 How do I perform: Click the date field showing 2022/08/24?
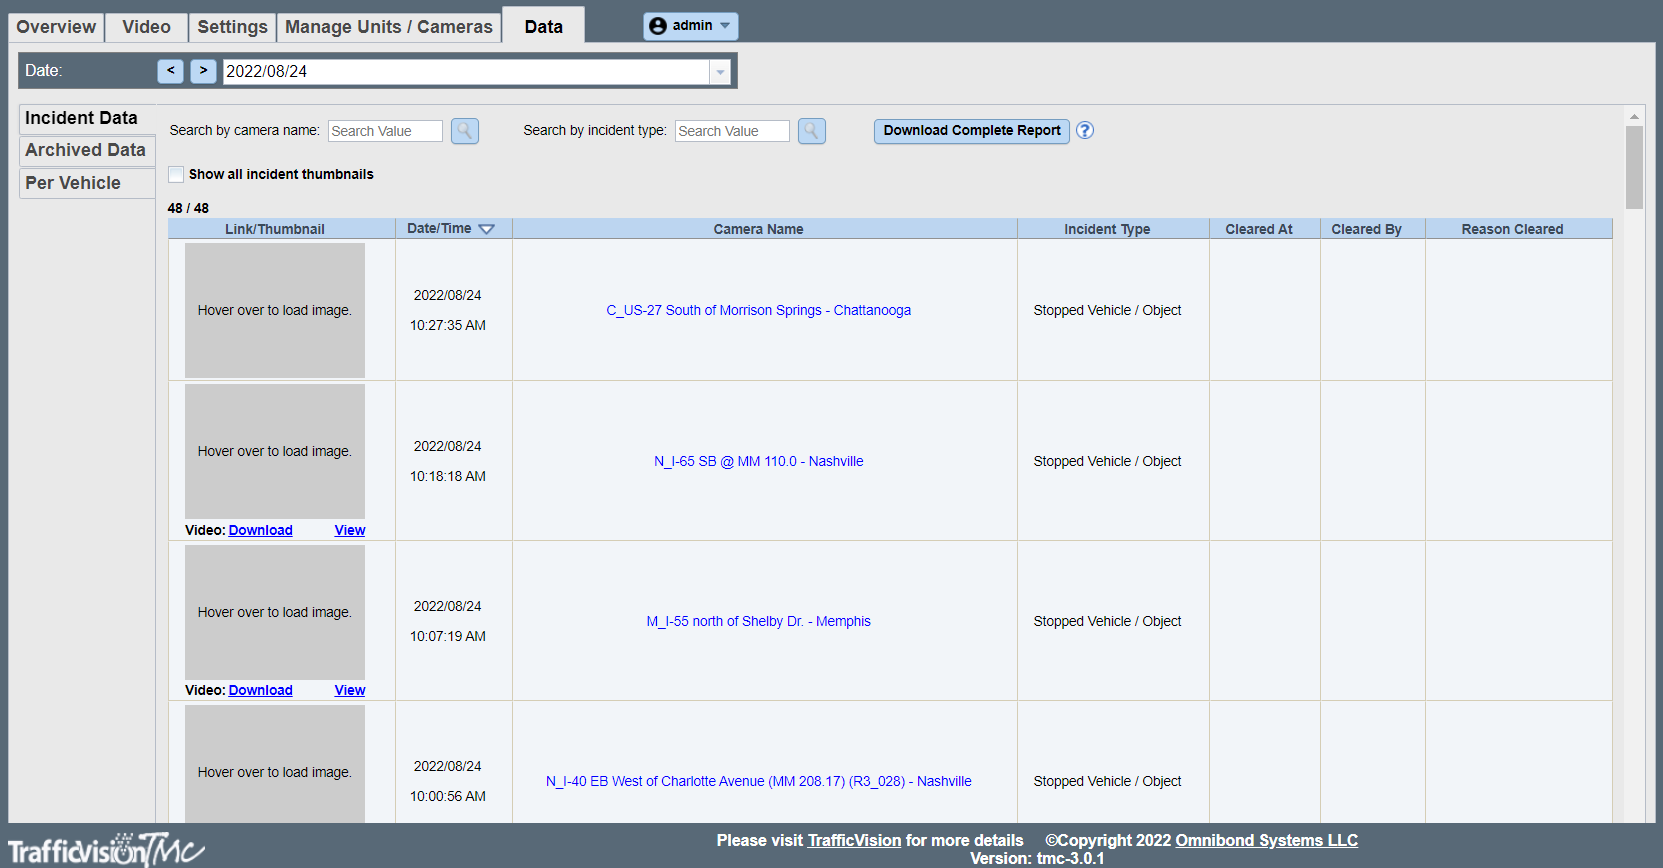tap(466, 72)
